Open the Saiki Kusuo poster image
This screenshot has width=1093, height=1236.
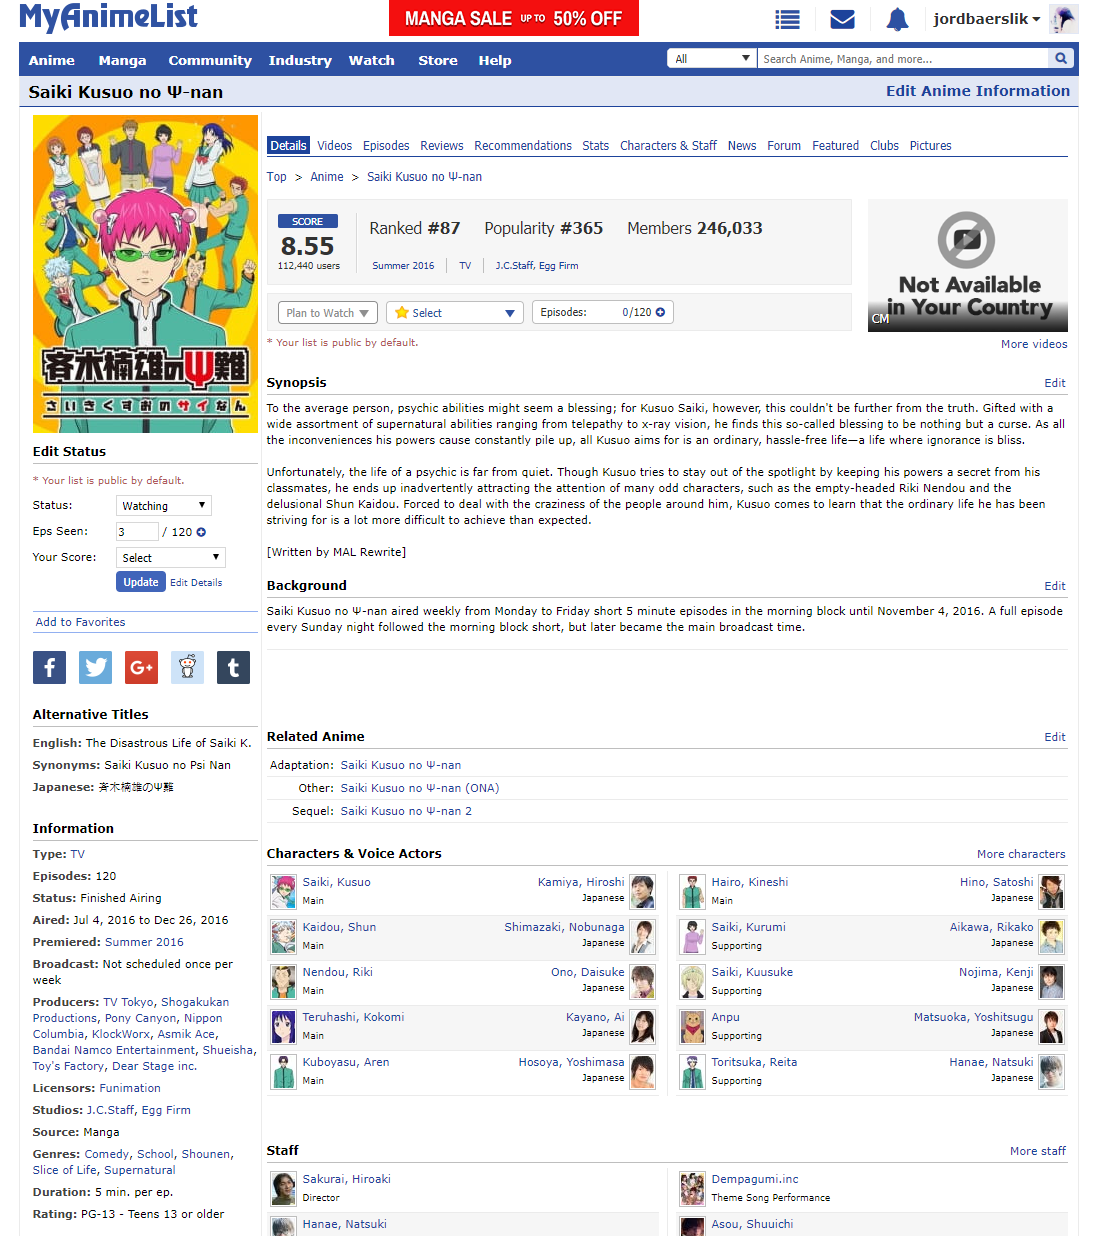click(145, 274)
